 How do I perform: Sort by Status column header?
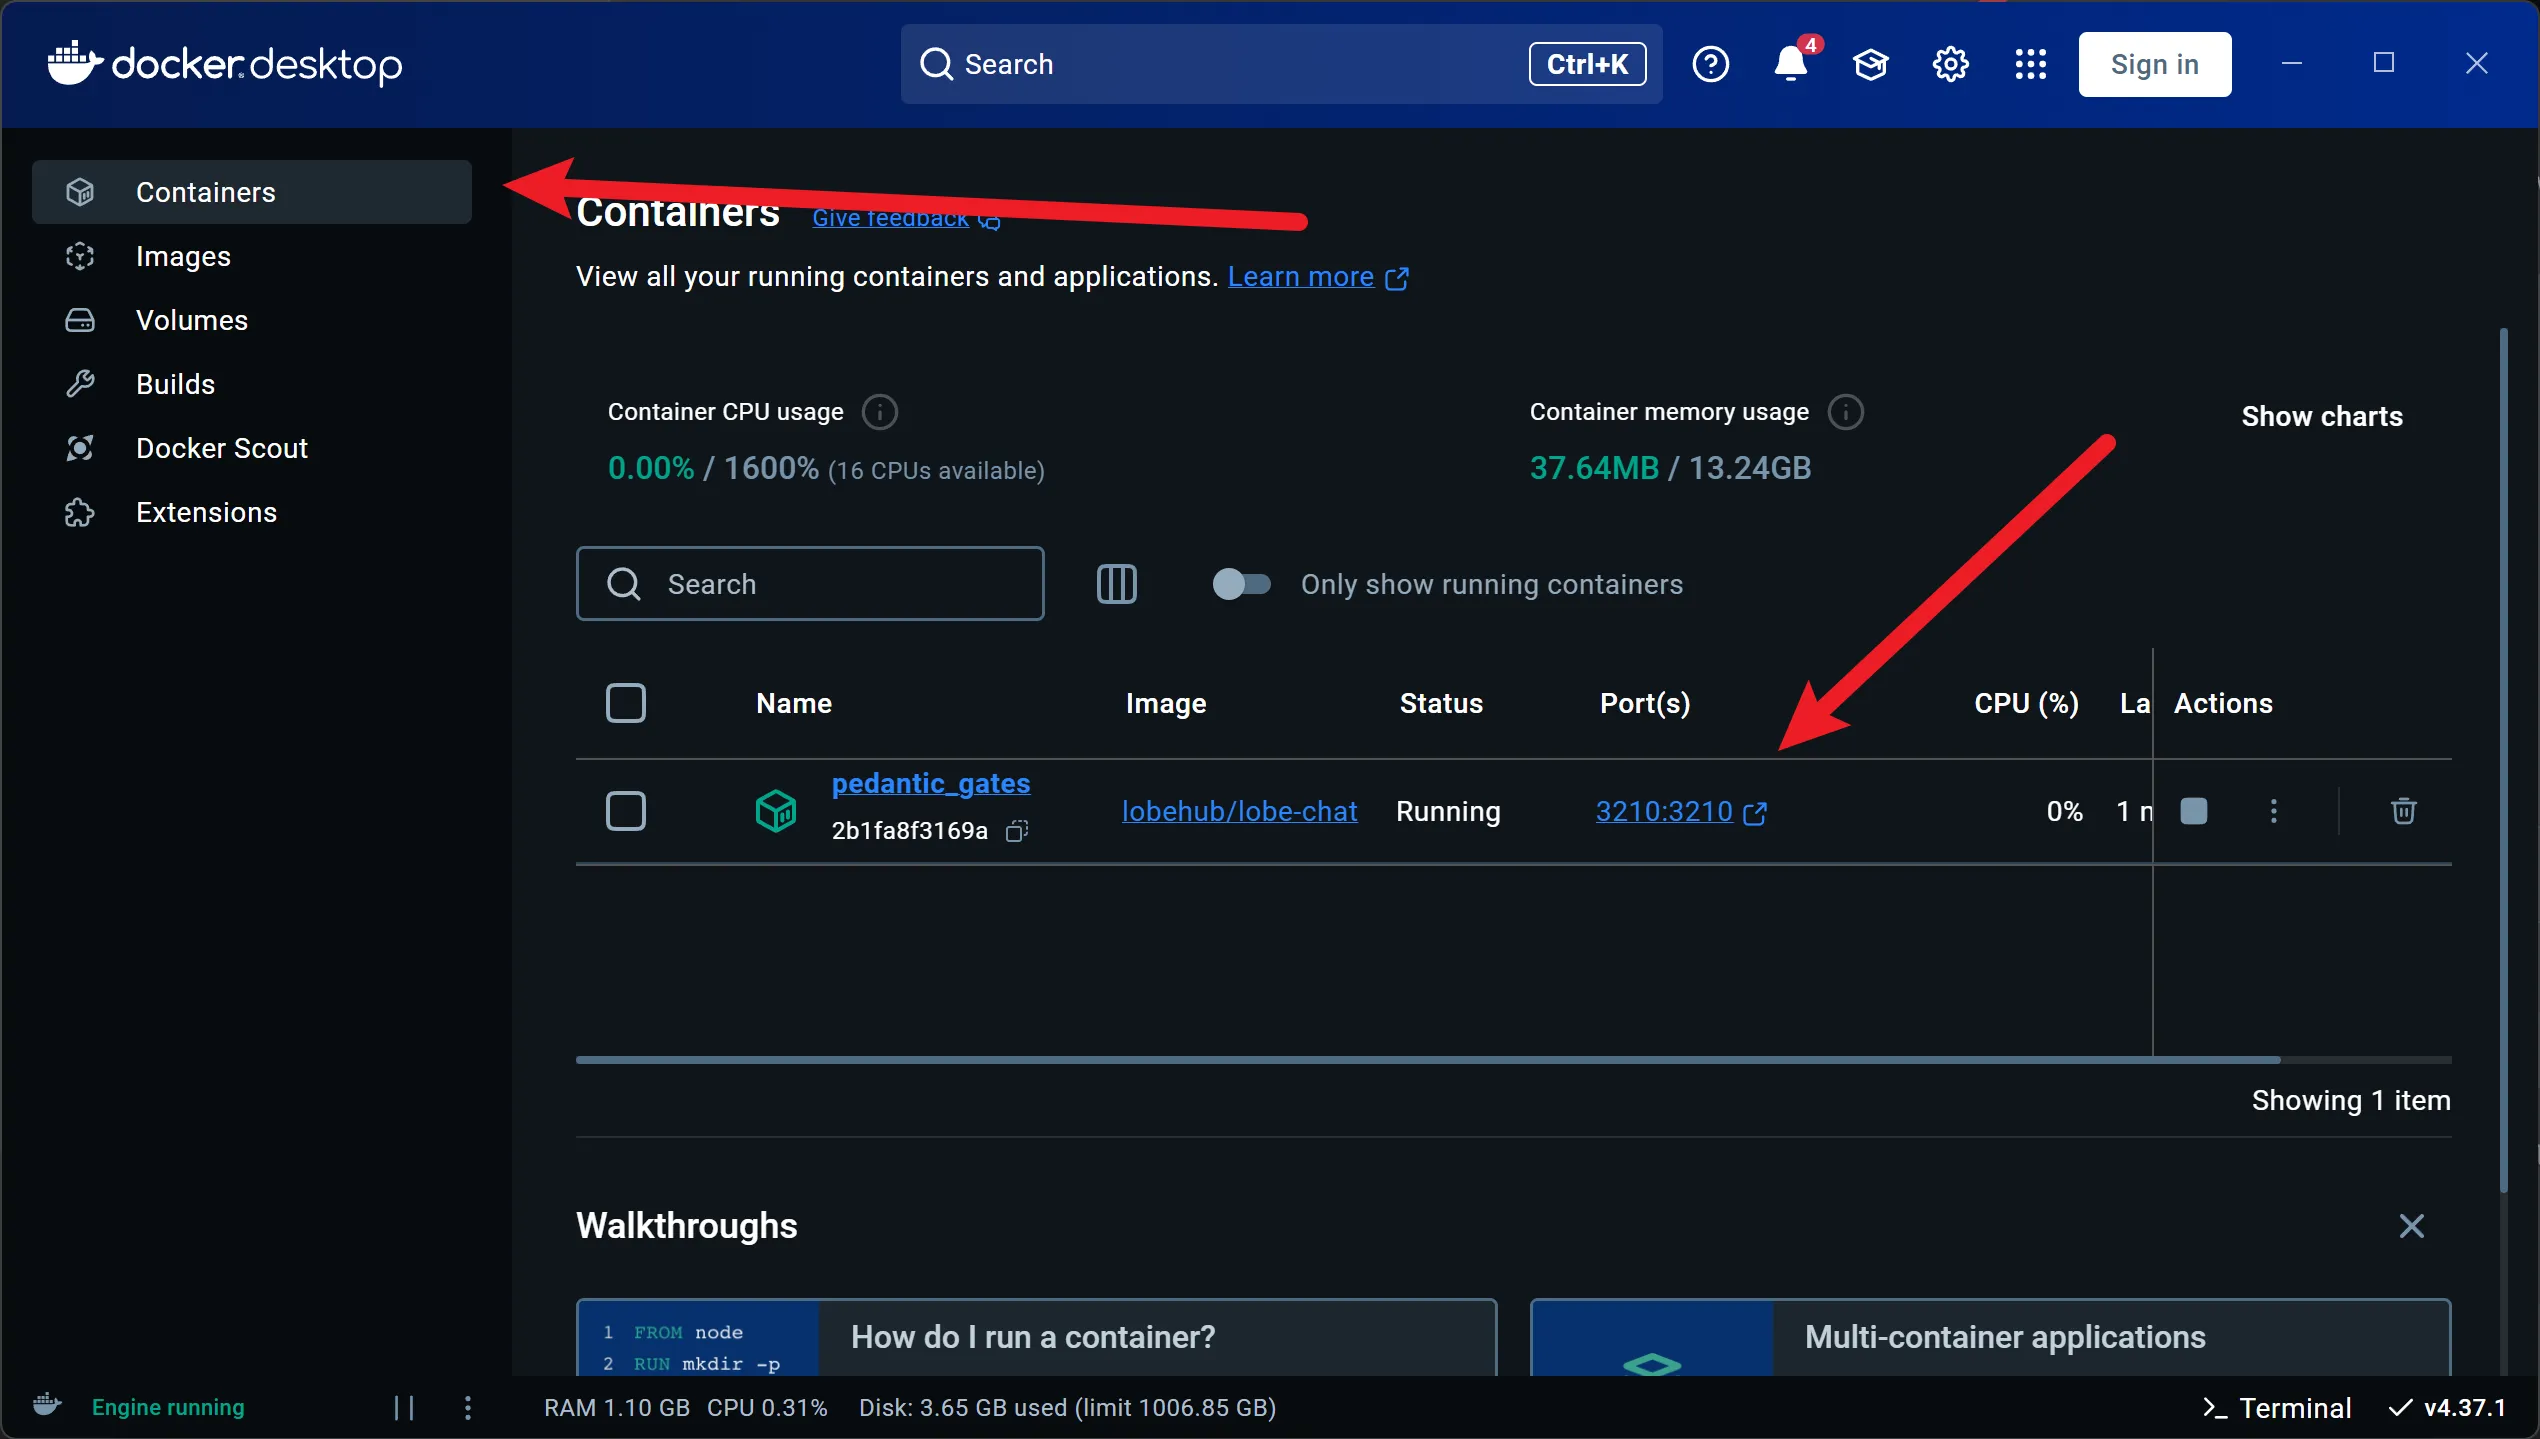(x=1441, y=703)
